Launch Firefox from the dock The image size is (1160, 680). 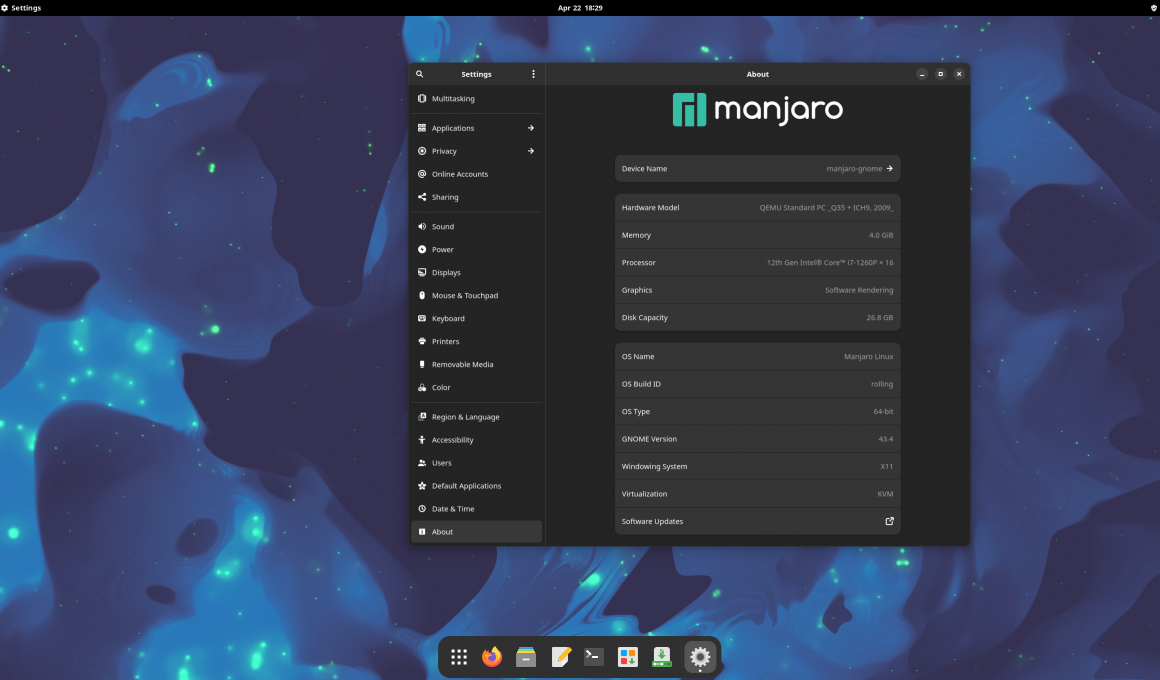[491, 657]
